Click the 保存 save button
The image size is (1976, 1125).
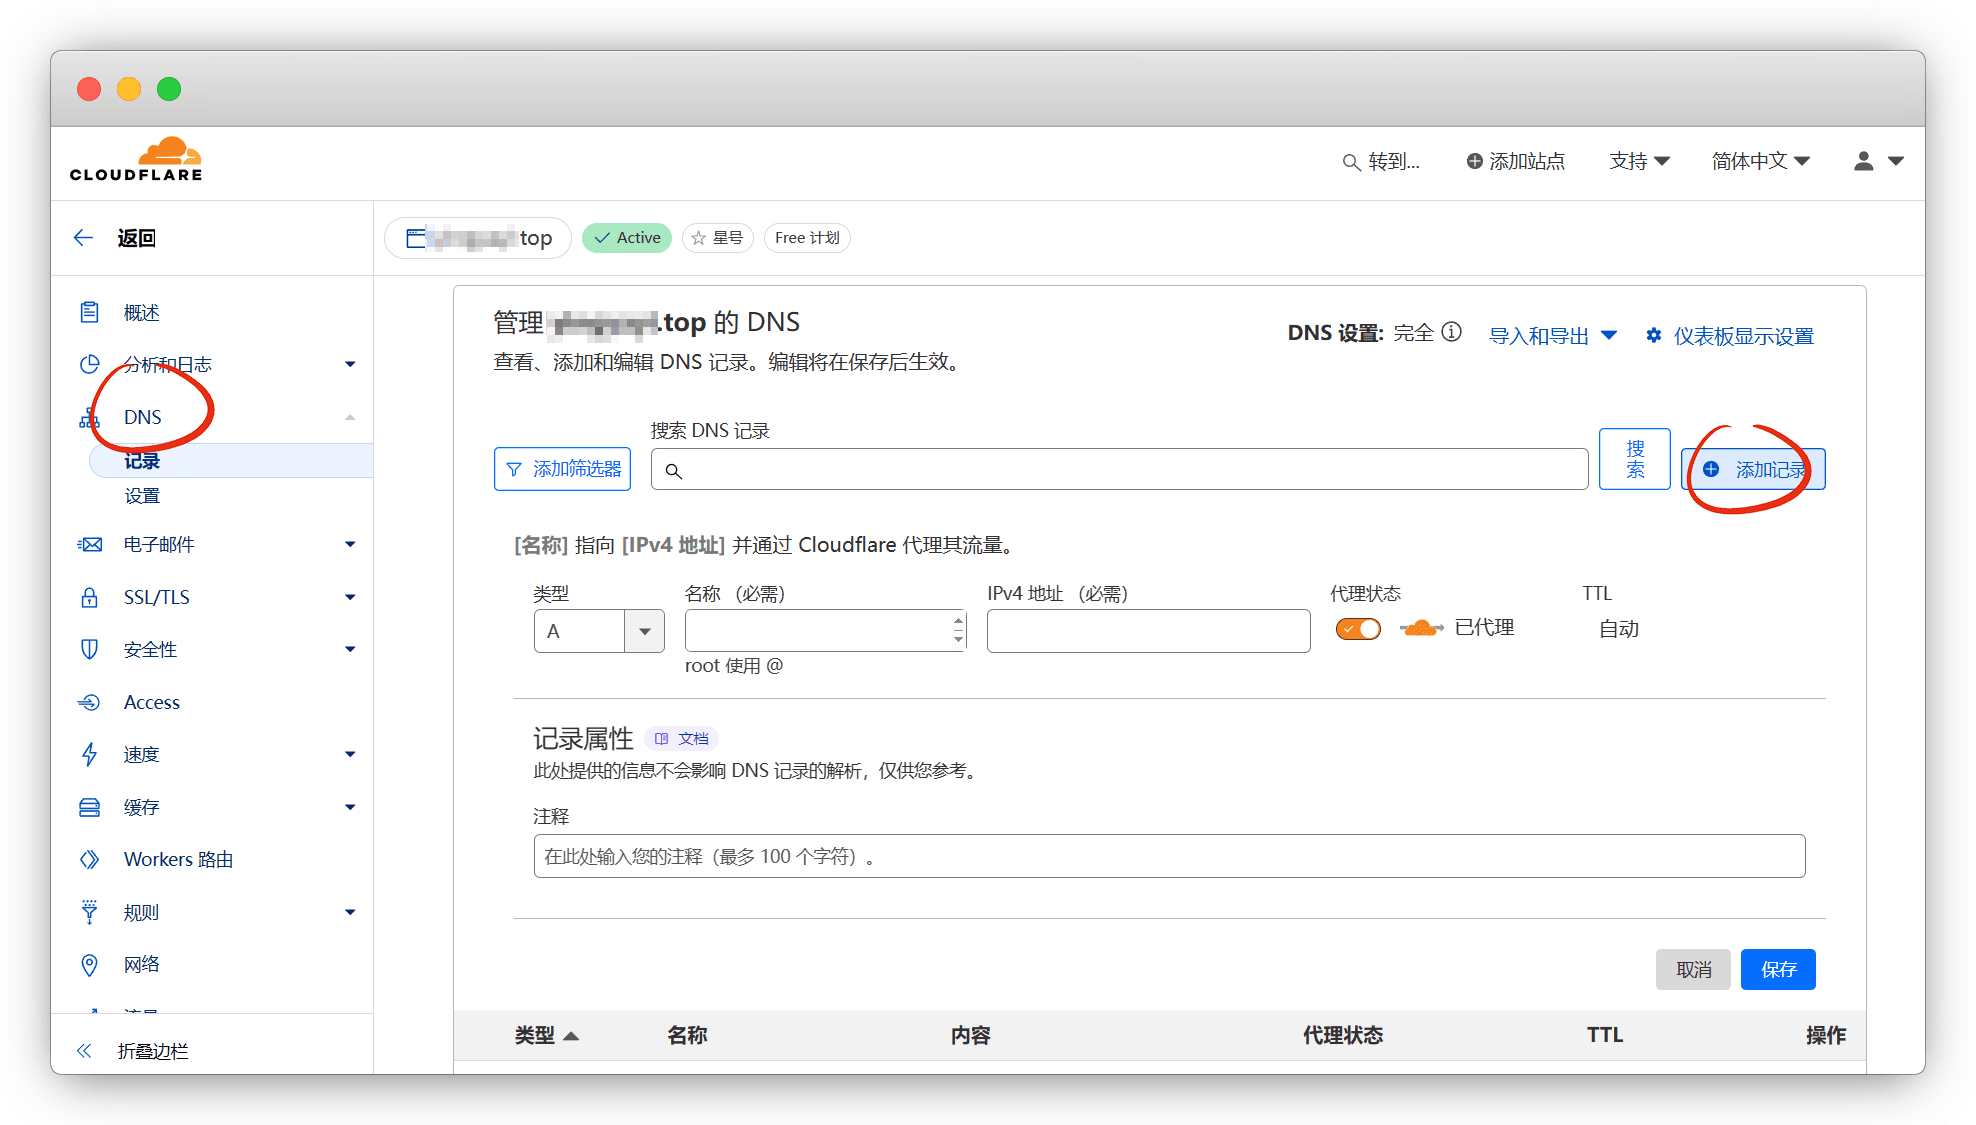1777,969
